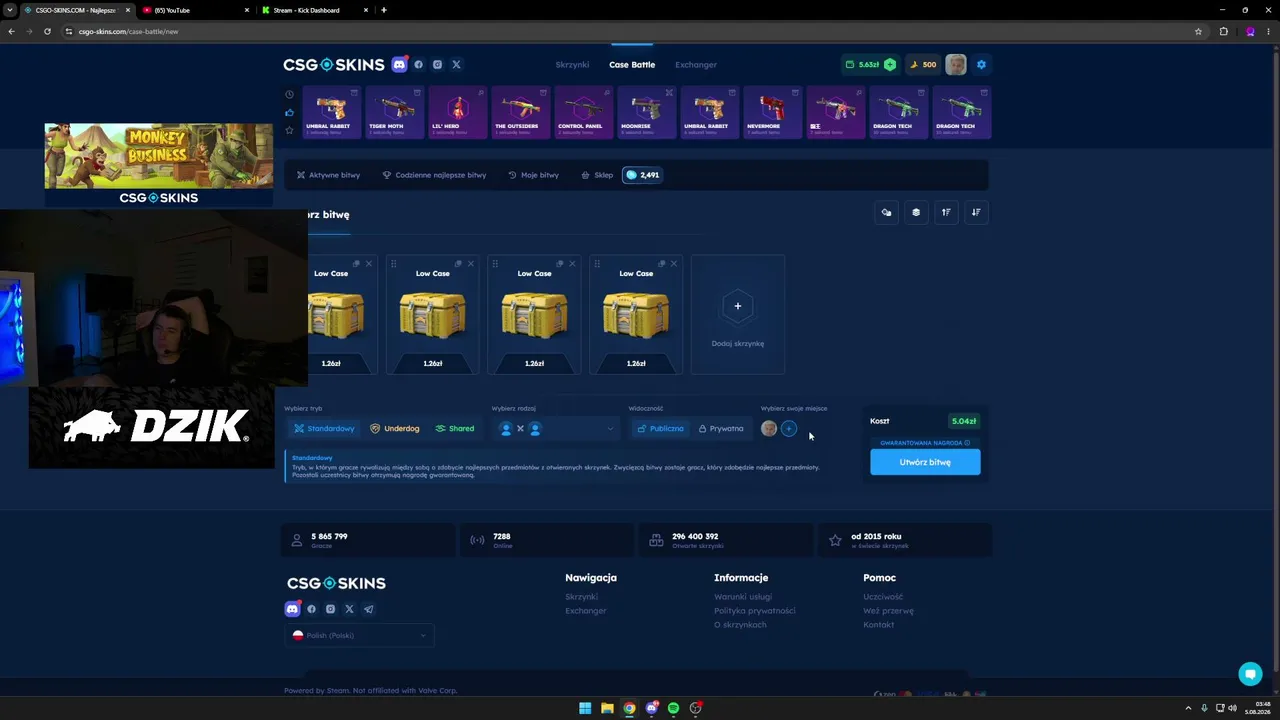Open footer Nawigacja link Exchanger
Screen dimensions: 1280x720
tap(586, 611)
